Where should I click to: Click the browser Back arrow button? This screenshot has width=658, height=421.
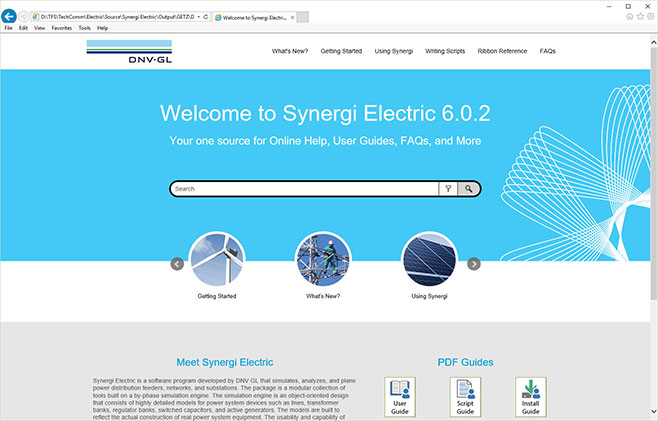pos(9,16)
